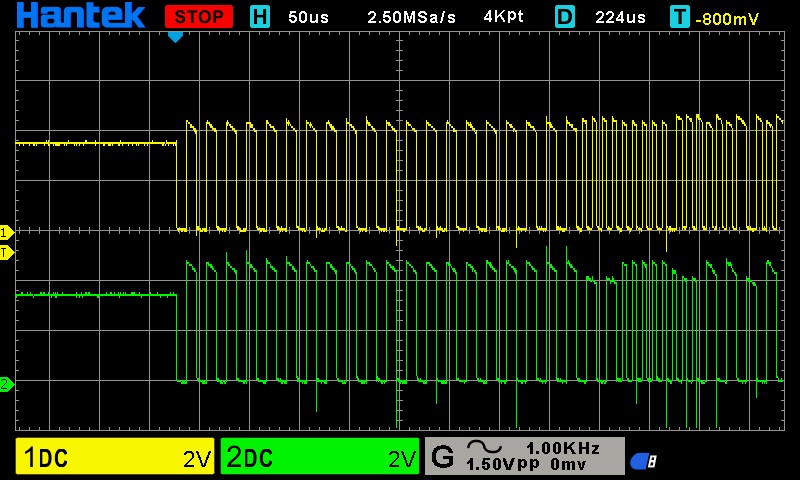The width and height of the screenshot is (800, 480).
Task: Click the channel 1 2V scale value
Action: point(197,460)
